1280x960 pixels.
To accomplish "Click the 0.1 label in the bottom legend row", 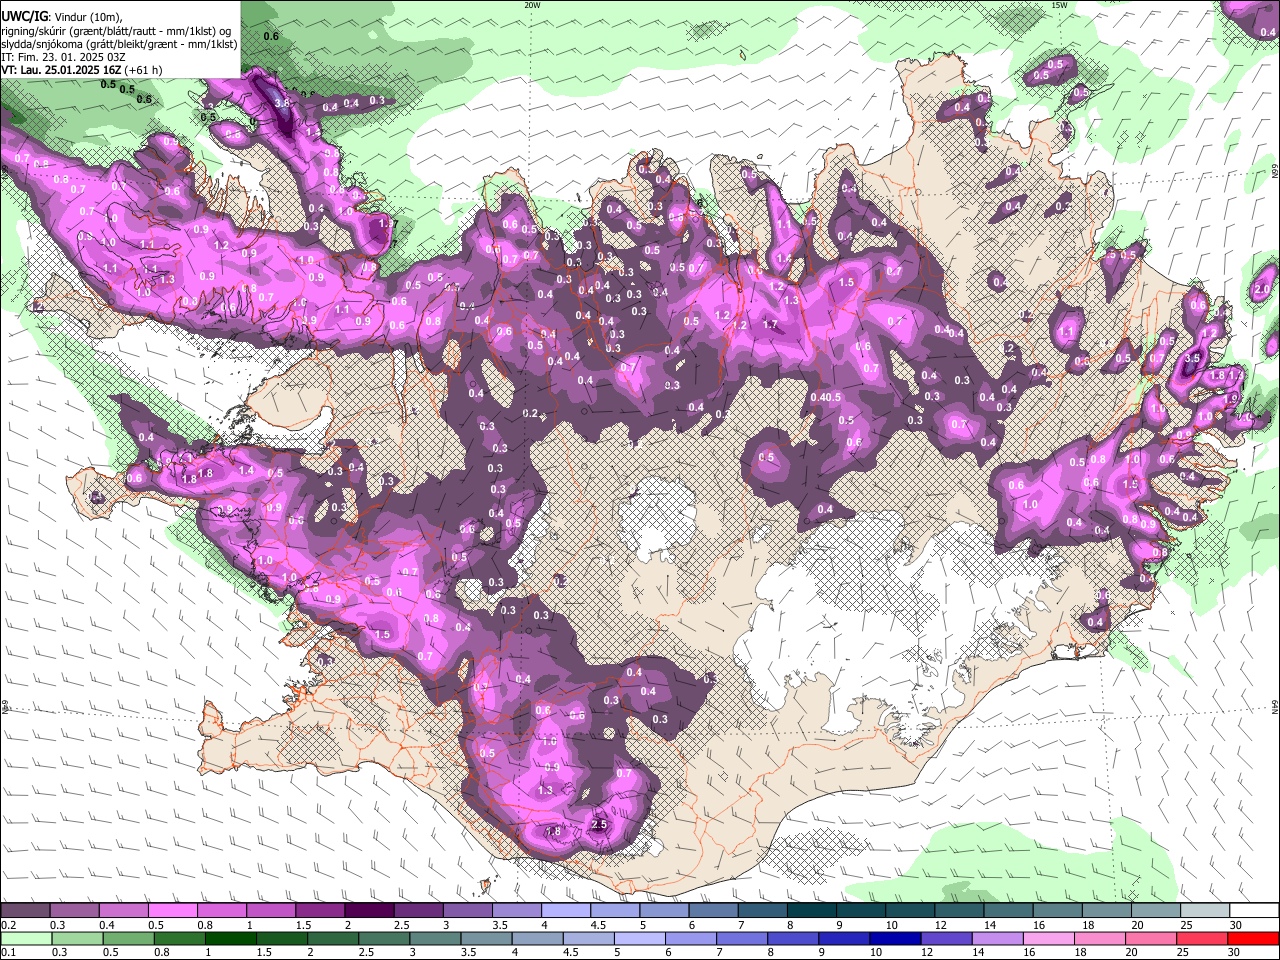I will (x=7, y=953).
